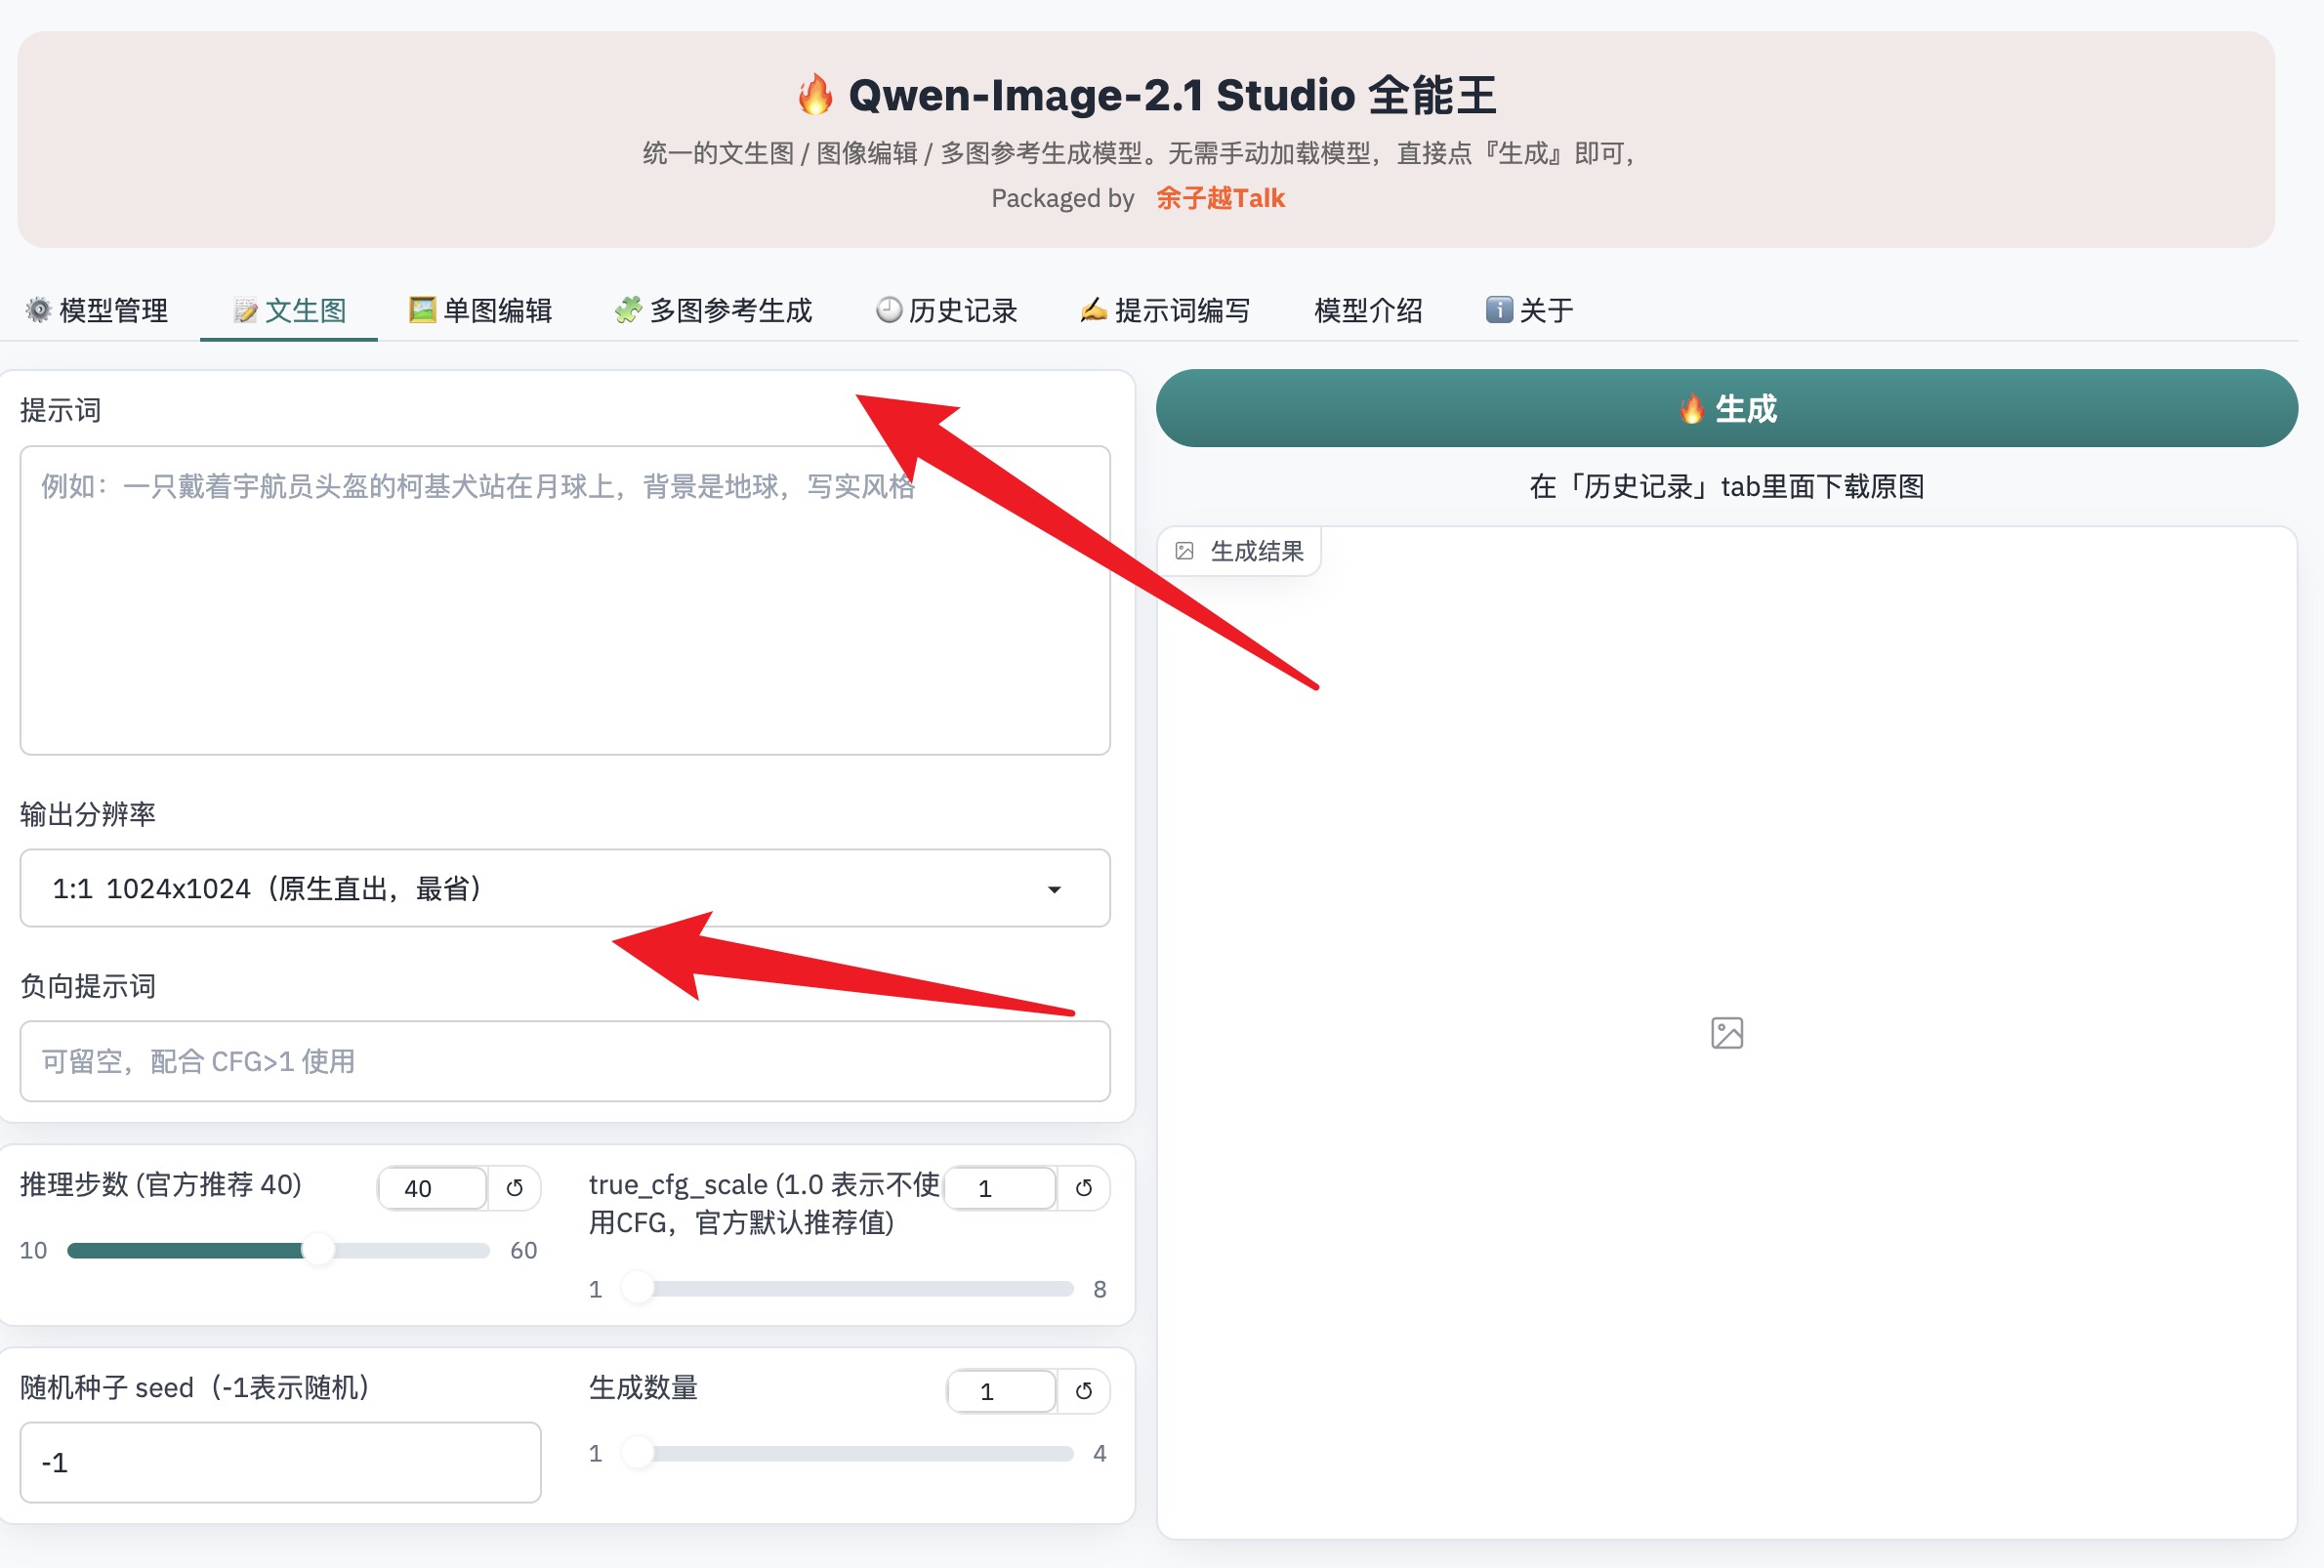Click the 推理步数 number box
Screen dimensions: 2324x1568
tap(432, 1188)
